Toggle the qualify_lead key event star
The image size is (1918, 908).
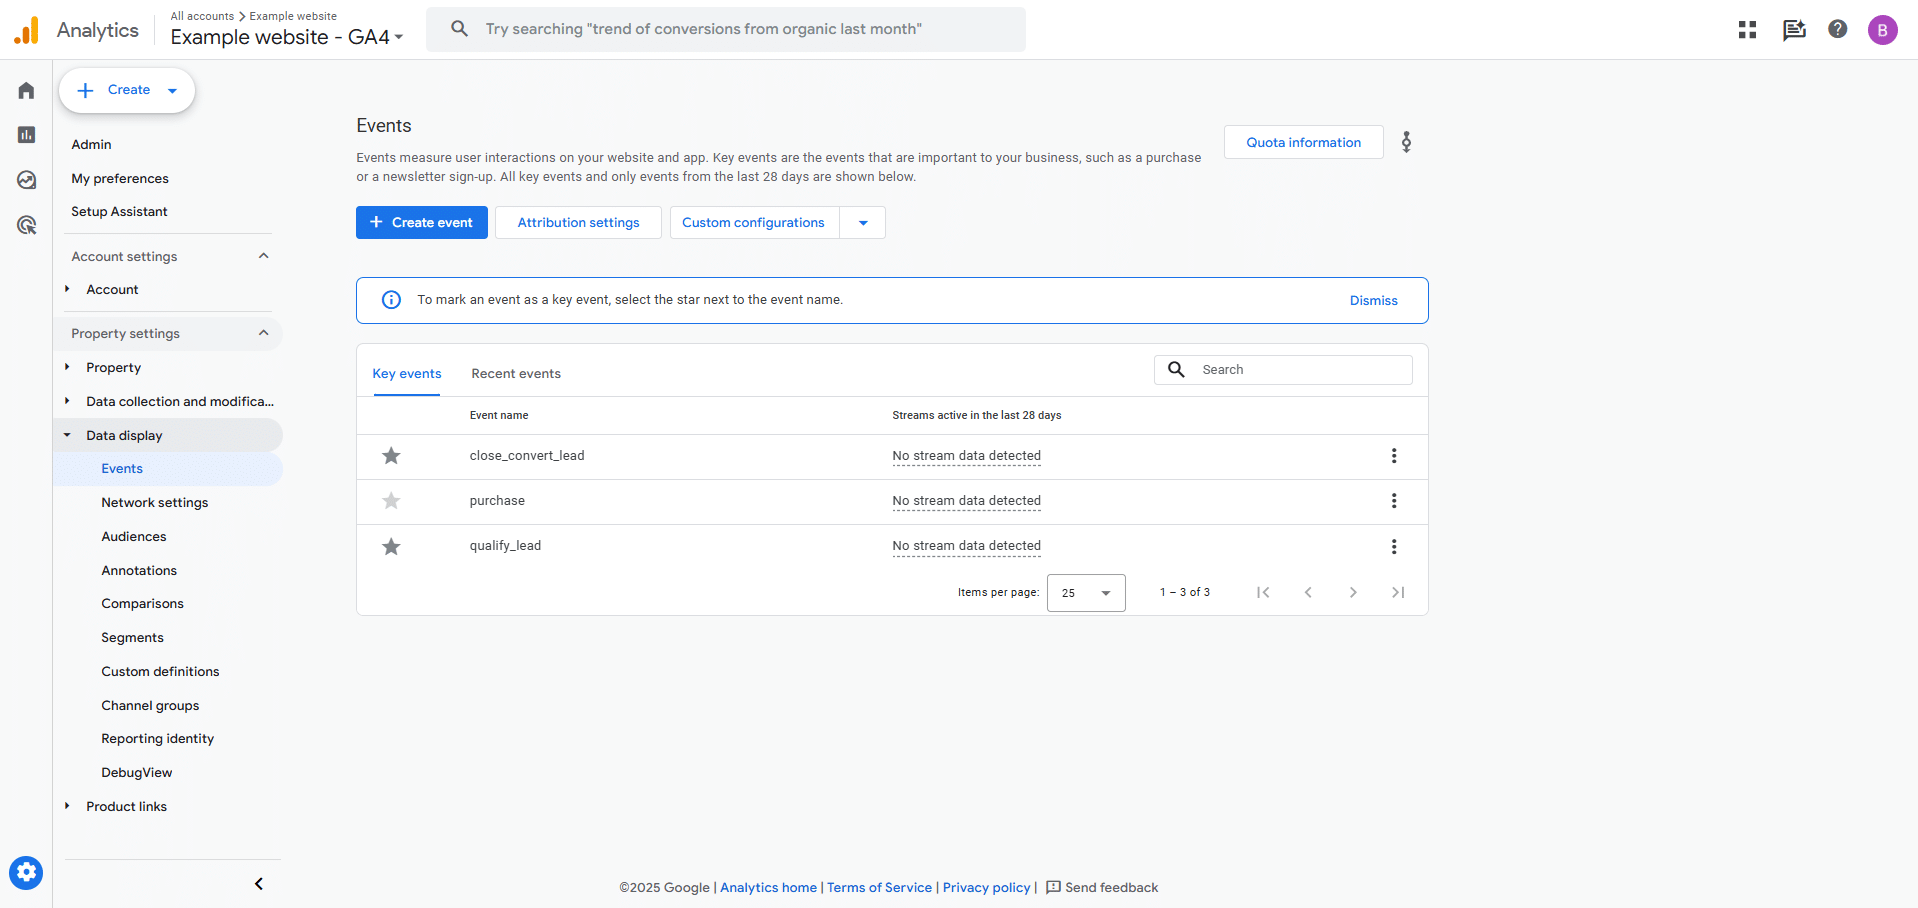pyautogui.click(x=391, y=546)
